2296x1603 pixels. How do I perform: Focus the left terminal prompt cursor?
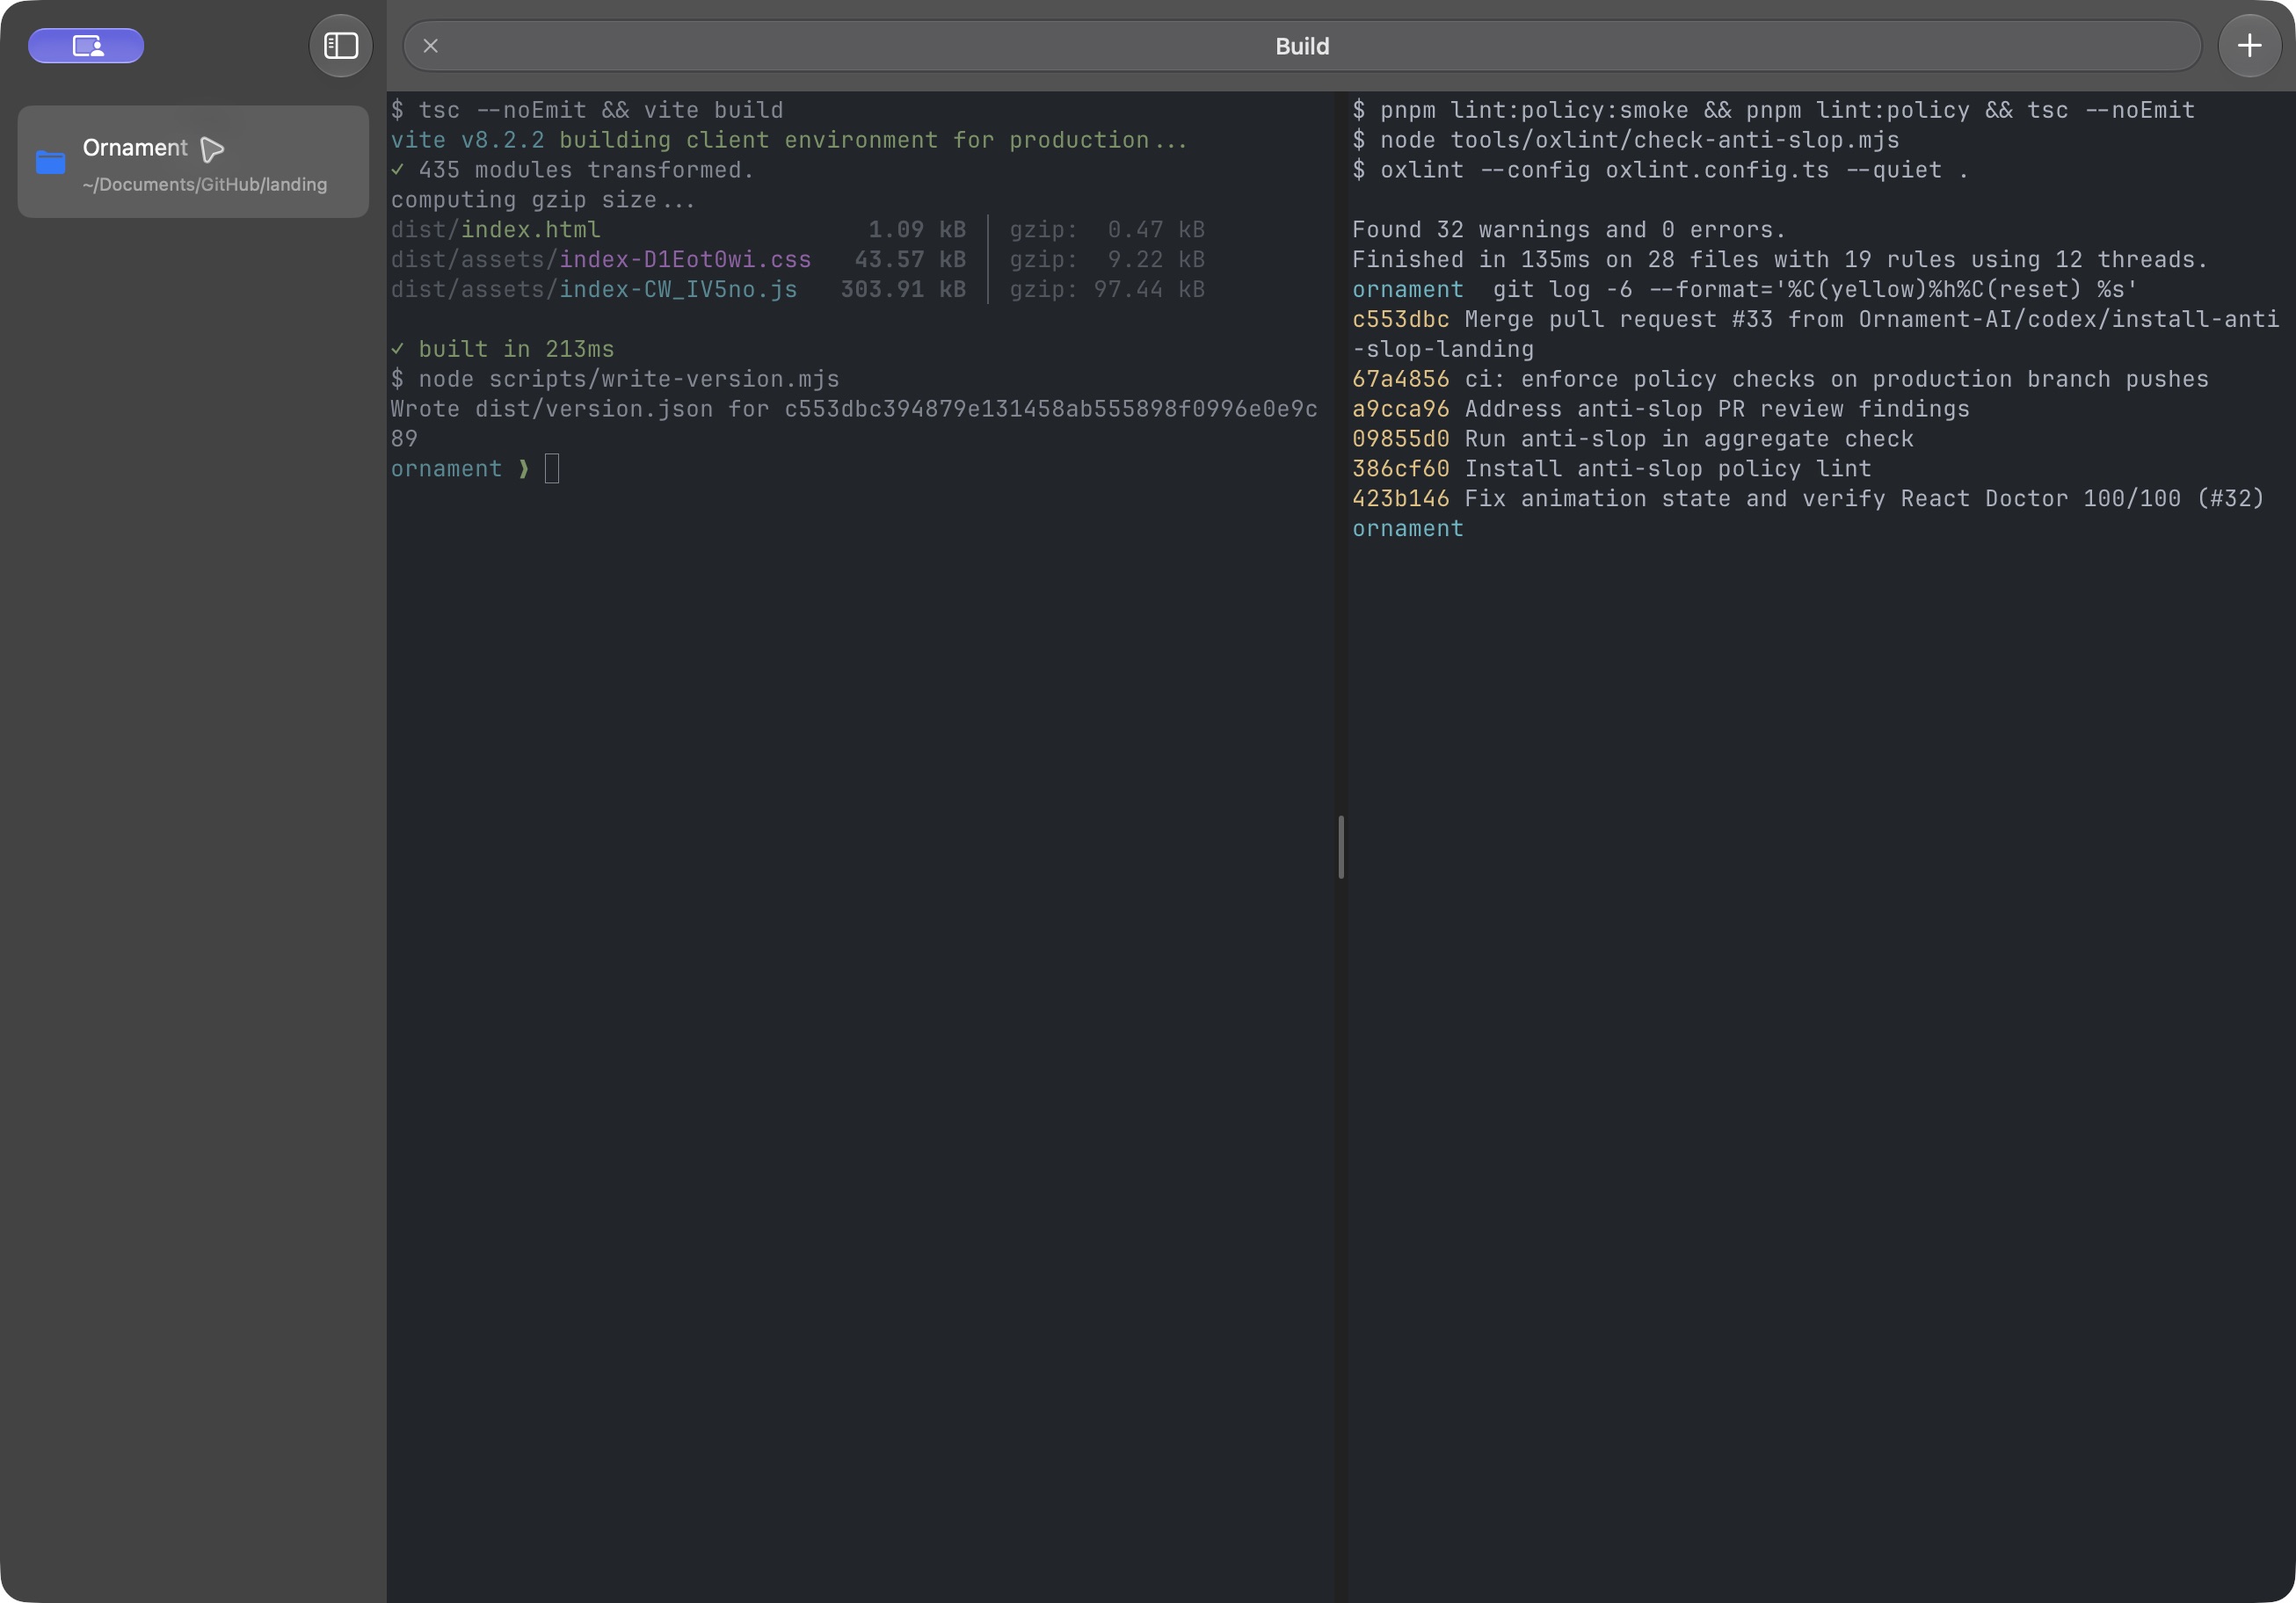click(x=552, y=469)
